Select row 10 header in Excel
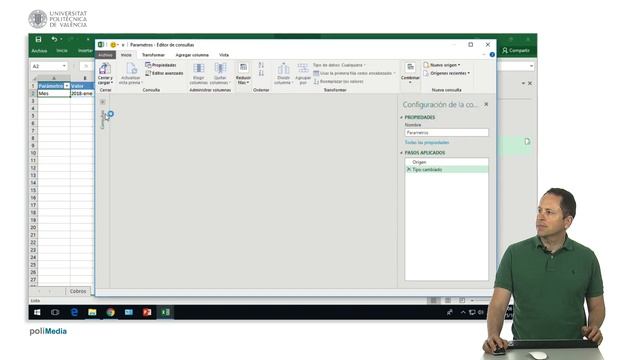The image size is (640, 360). [33, 153]
